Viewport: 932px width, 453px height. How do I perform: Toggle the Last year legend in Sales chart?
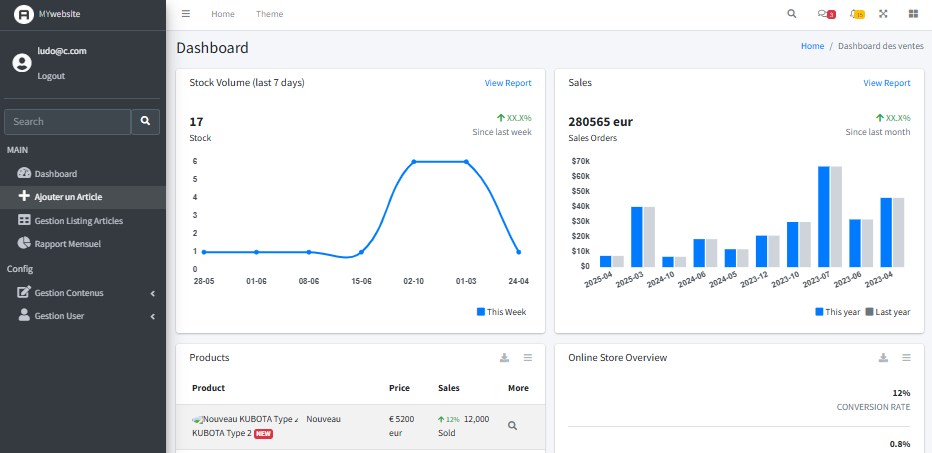click(x=887, y=312)
